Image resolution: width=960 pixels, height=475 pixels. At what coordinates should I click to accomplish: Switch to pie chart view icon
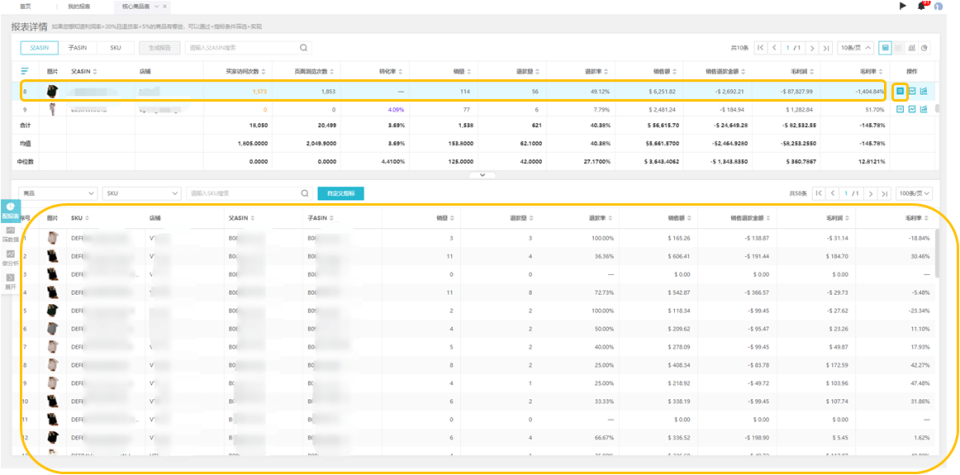tap(924, 47)
